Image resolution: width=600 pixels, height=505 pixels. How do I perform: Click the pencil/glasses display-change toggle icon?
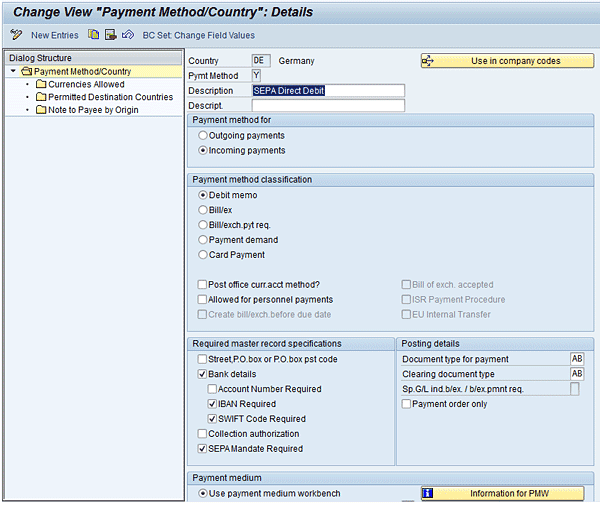coord(16,35)
